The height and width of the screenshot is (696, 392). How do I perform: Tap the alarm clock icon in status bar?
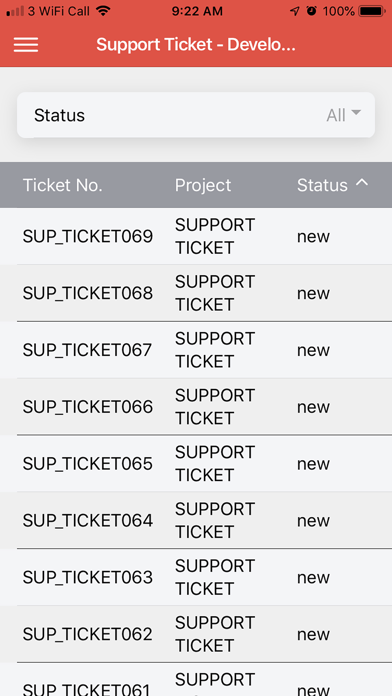click(312, 11)
